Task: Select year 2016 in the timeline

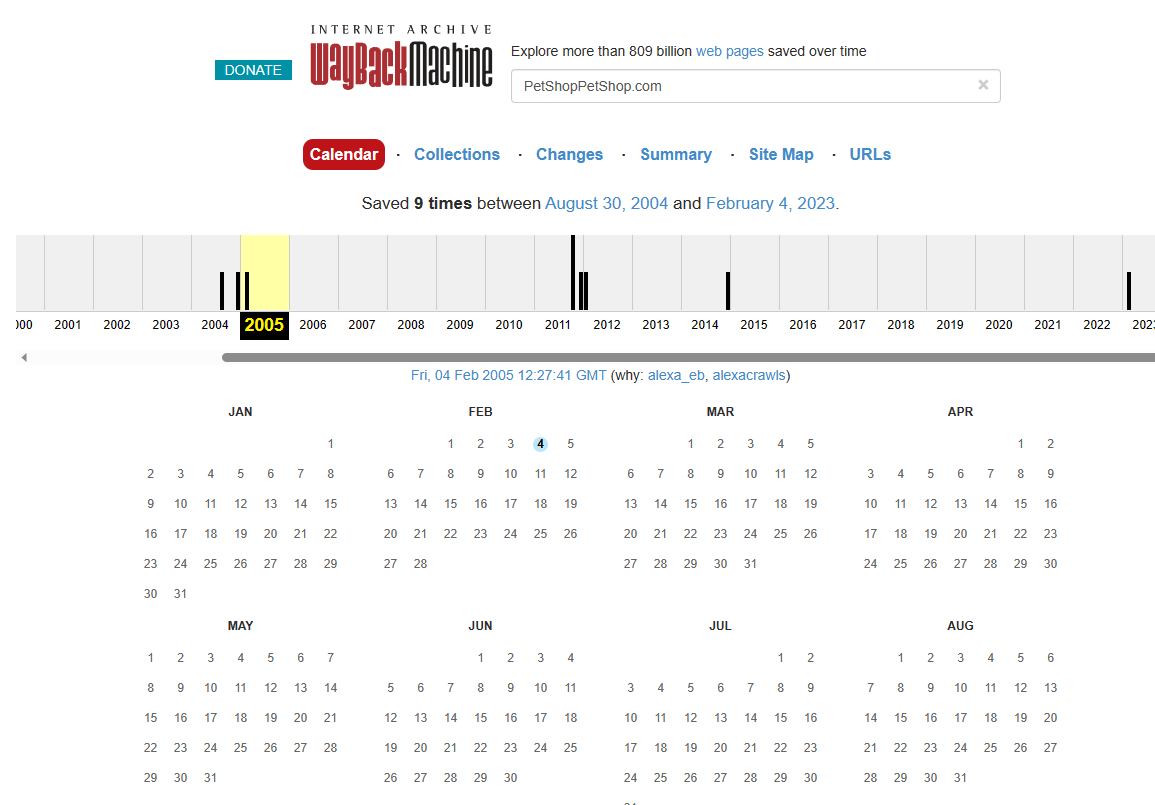Action: point(803,325)
